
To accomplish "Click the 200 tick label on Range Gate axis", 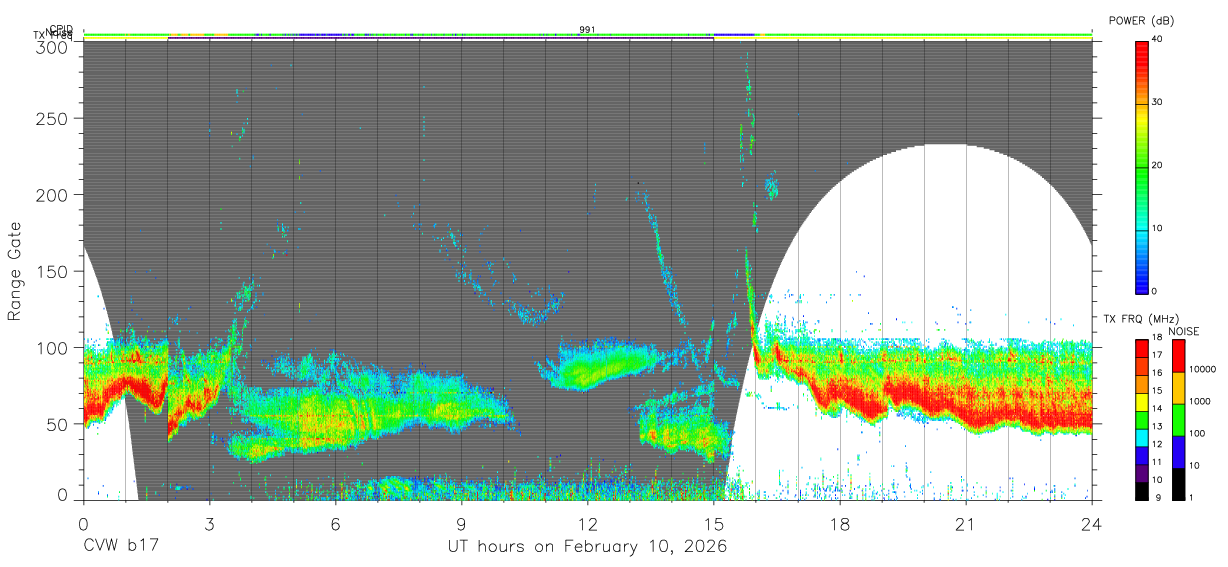I will click(x=51, y=195).
